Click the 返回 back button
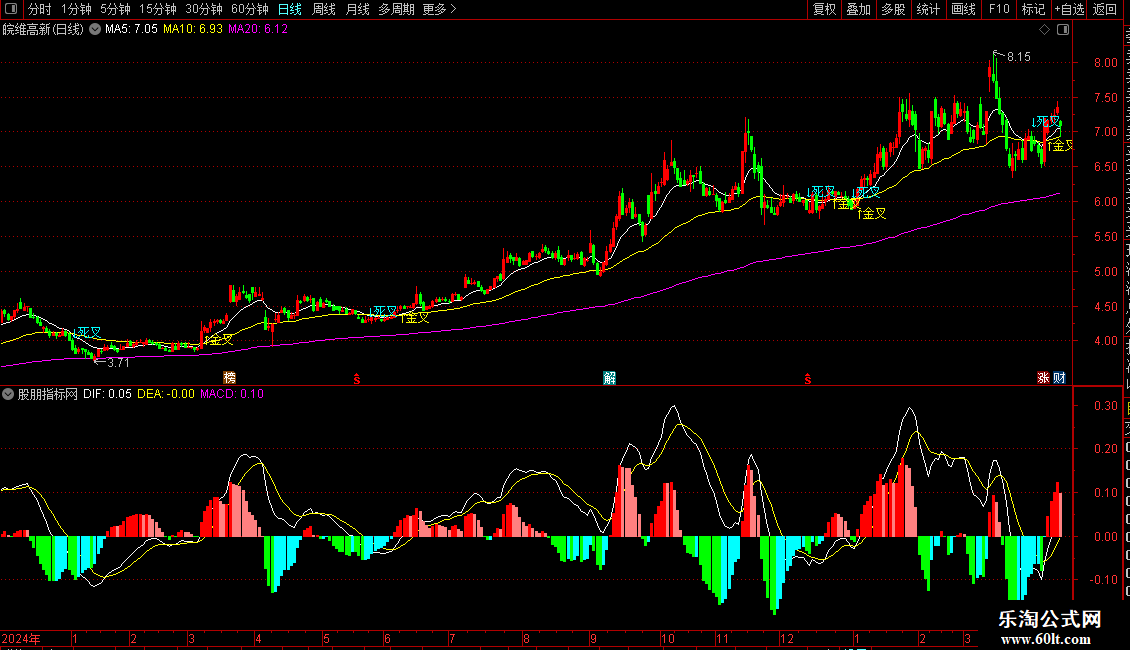 1104,9
